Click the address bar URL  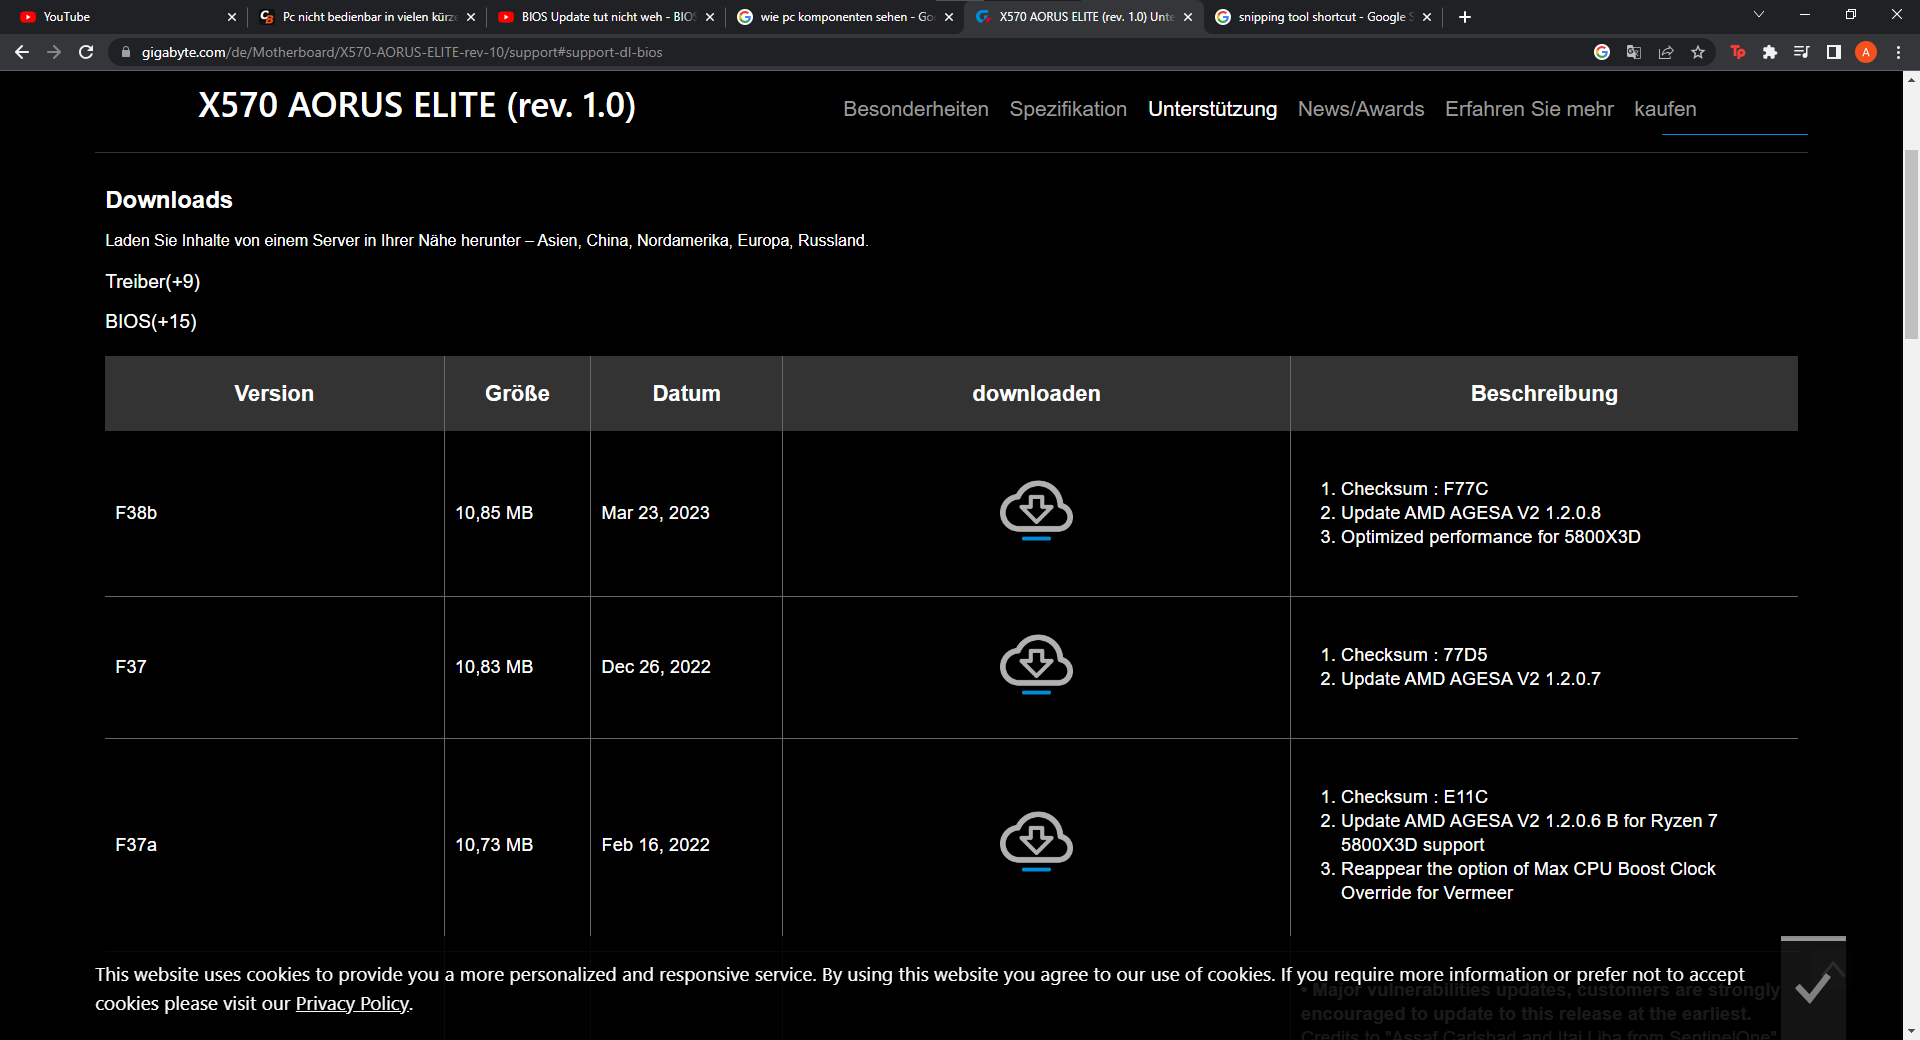pos(402,52)
